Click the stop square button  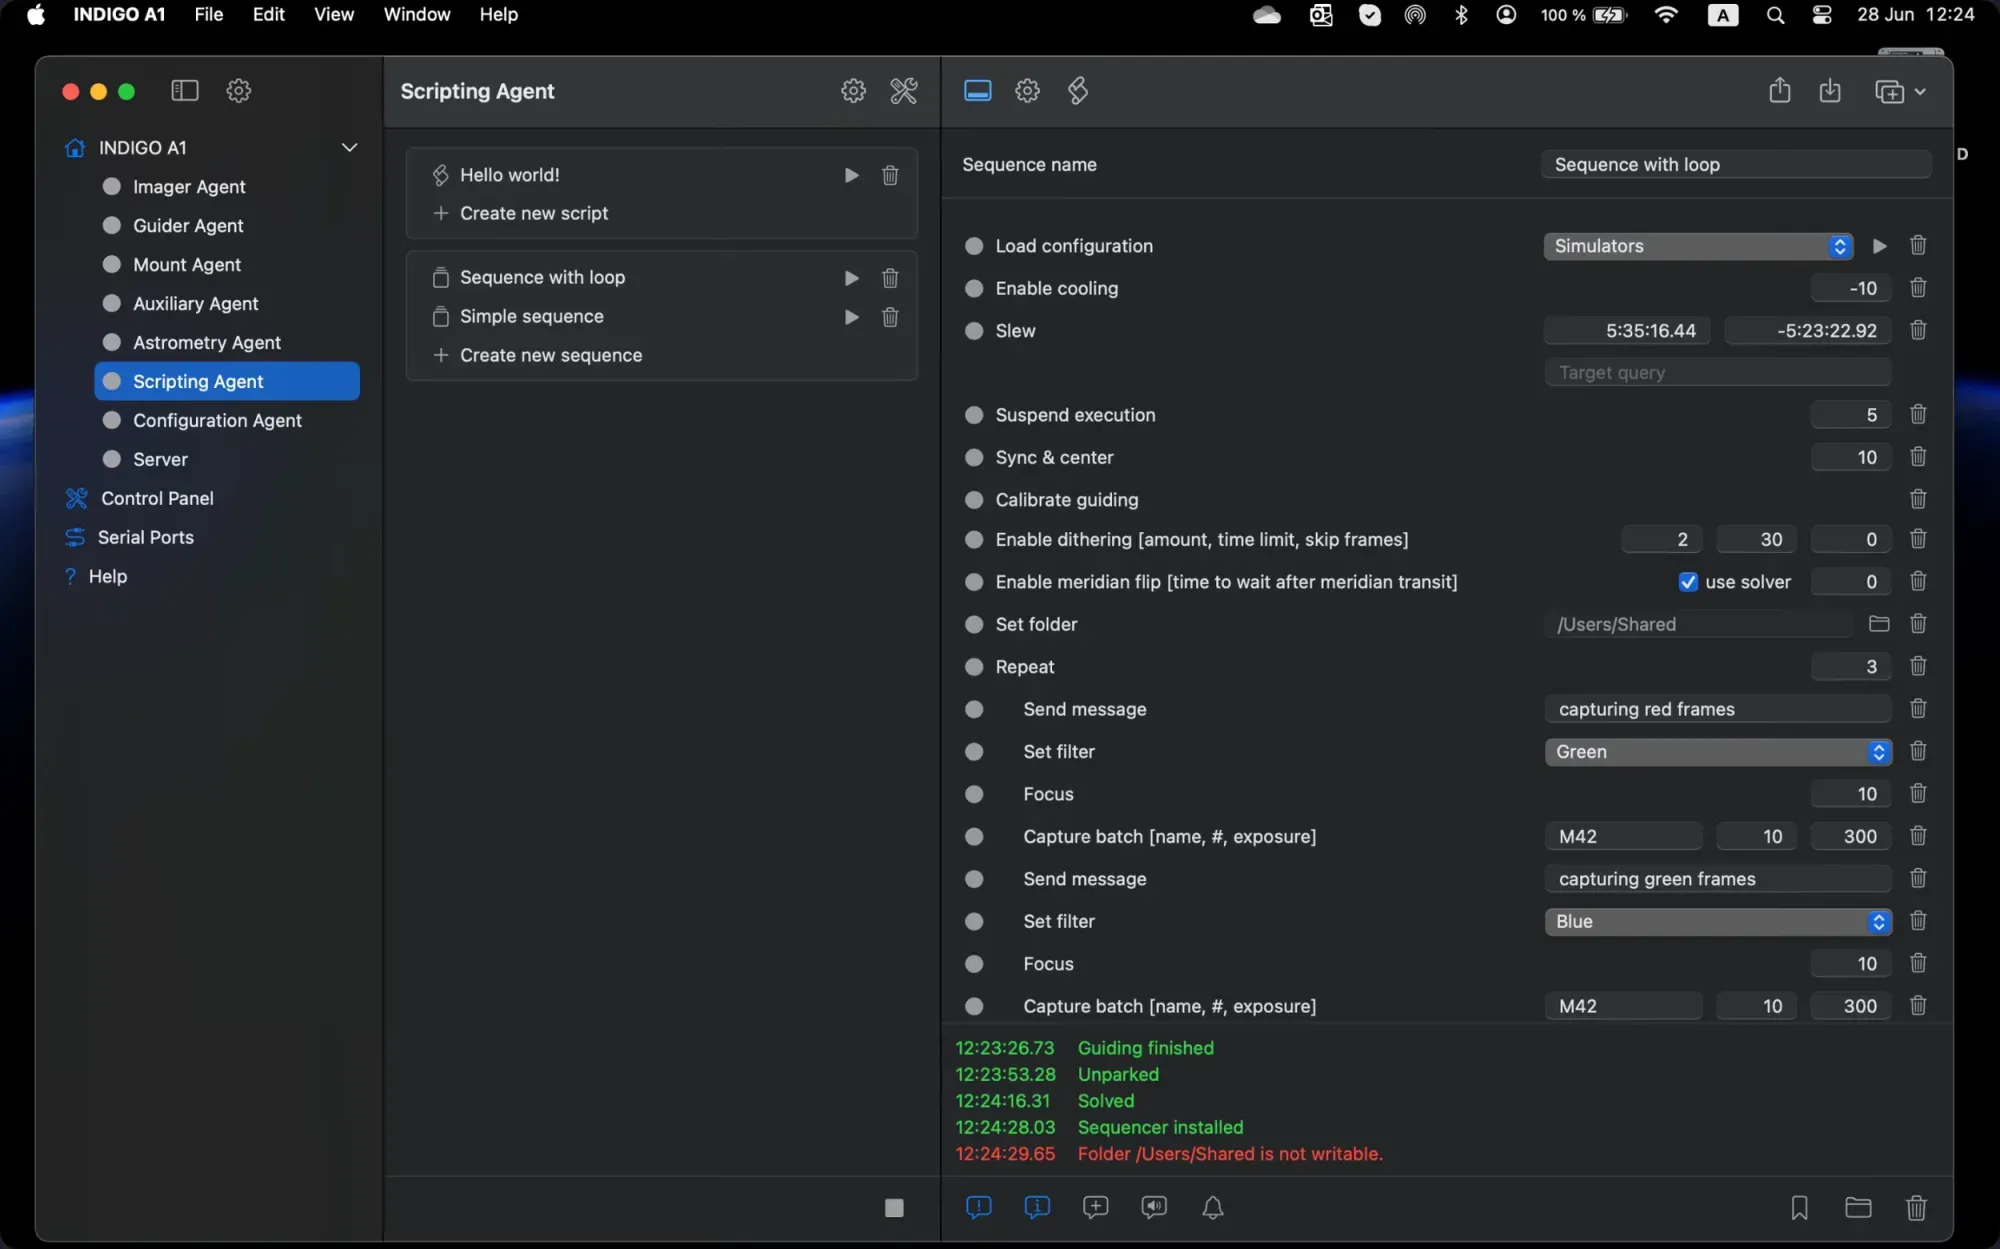[x=894, y=1208]
